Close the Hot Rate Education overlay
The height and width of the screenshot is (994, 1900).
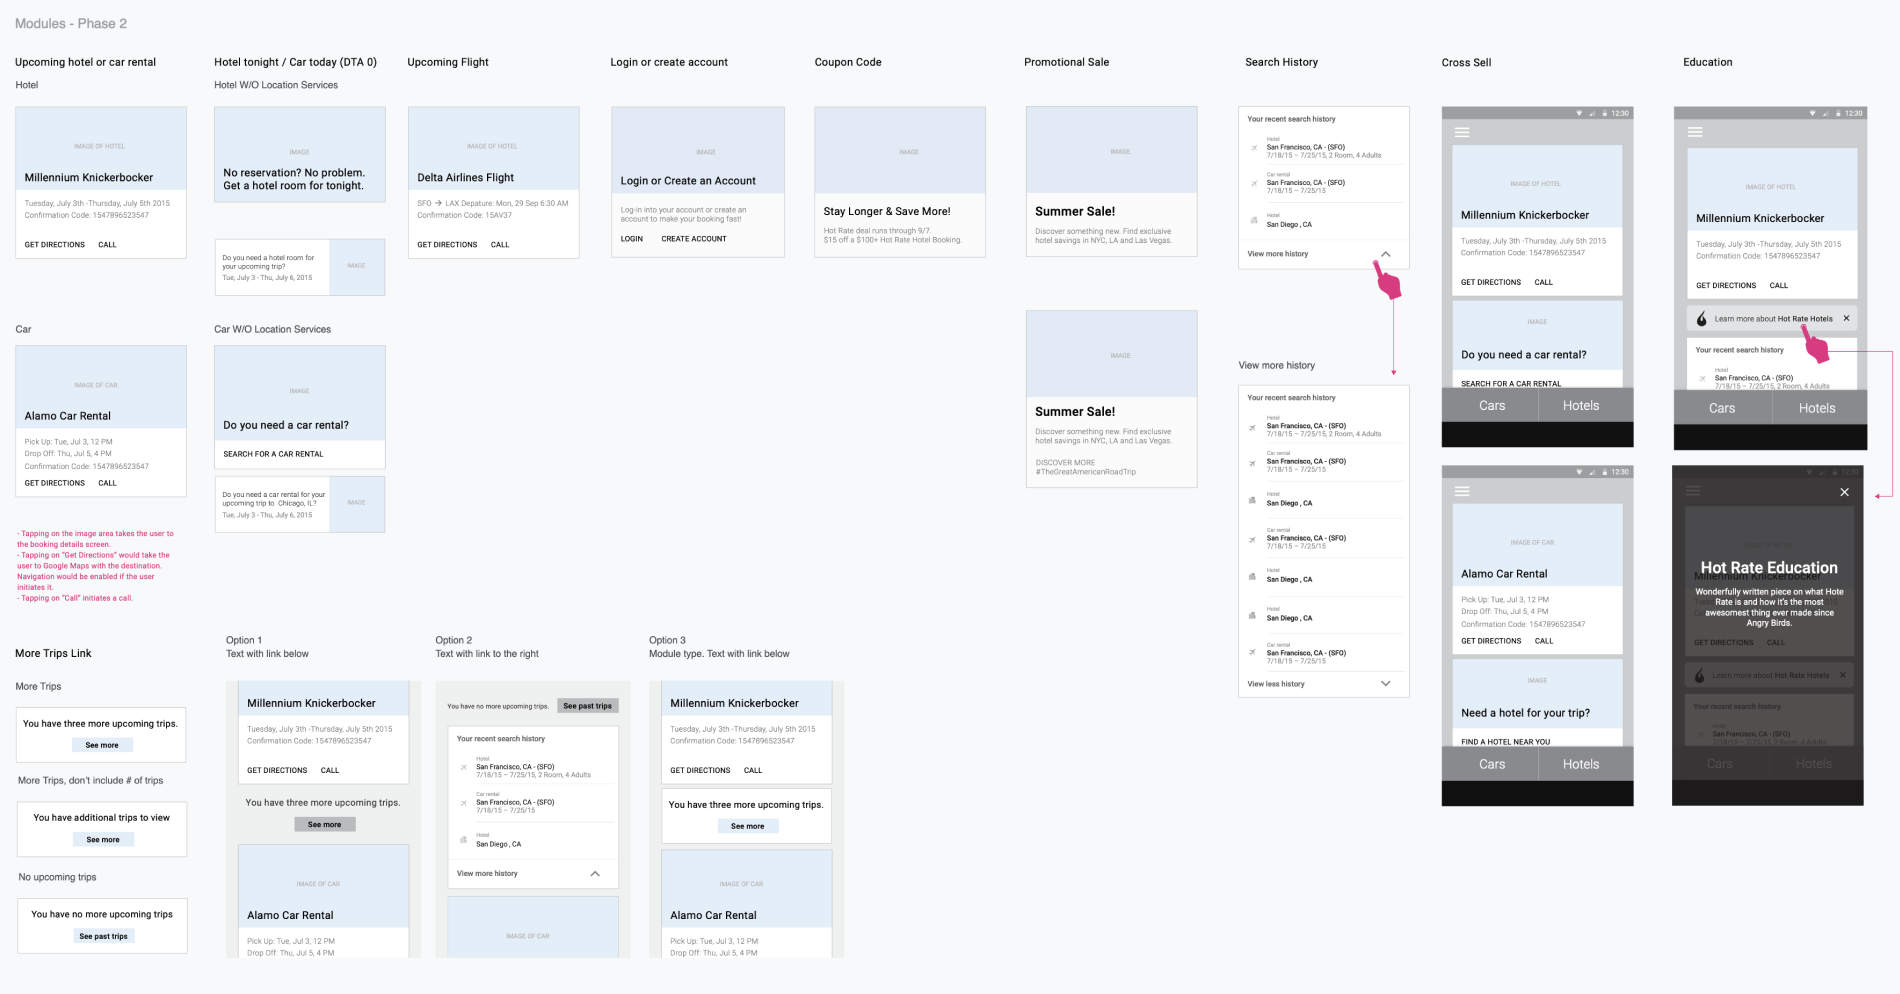click(x=1844, y=492)
